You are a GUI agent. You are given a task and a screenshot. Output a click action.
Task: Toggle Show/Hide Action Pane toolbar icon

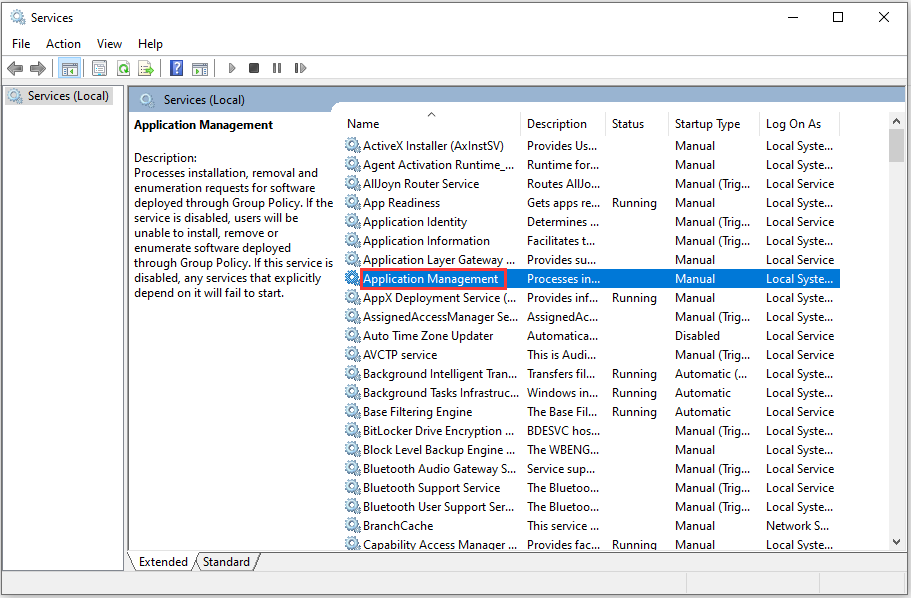click(x=200, y=69)
